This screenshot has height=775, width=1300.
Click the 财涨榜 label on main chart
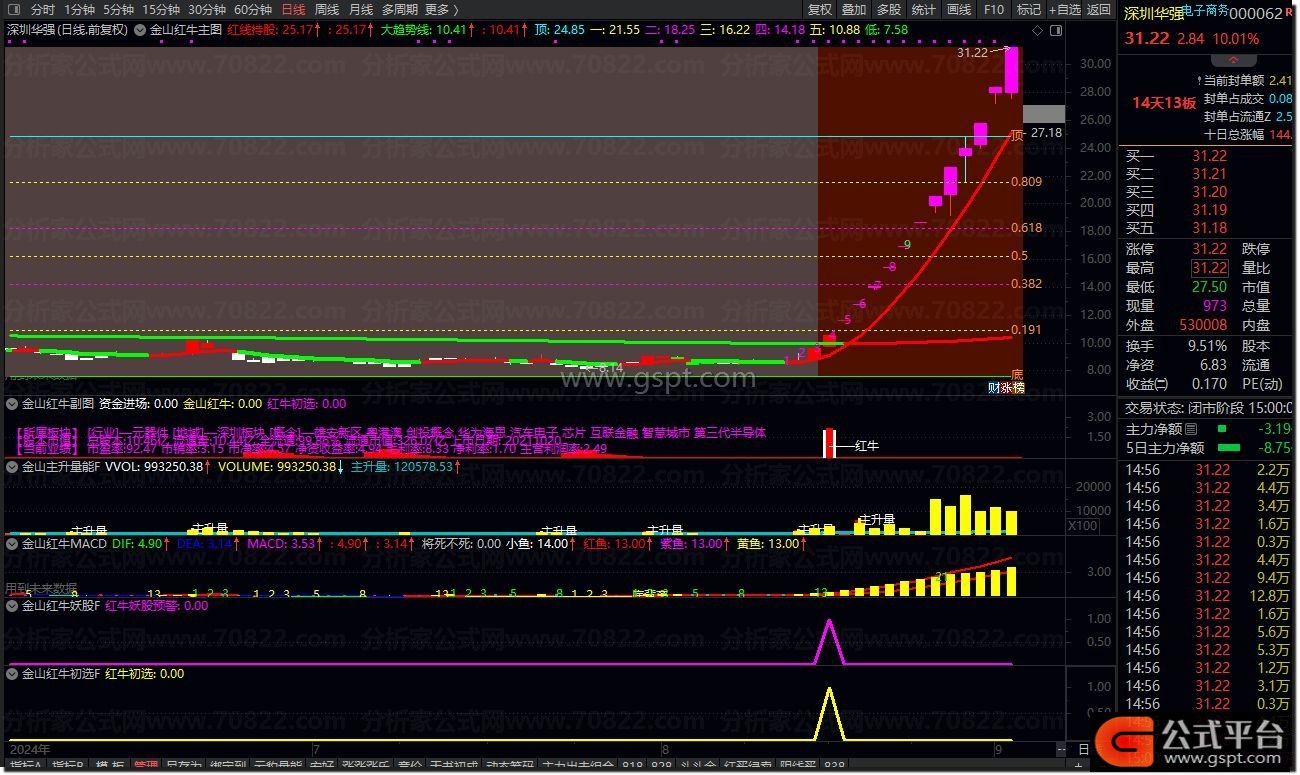1006,388
